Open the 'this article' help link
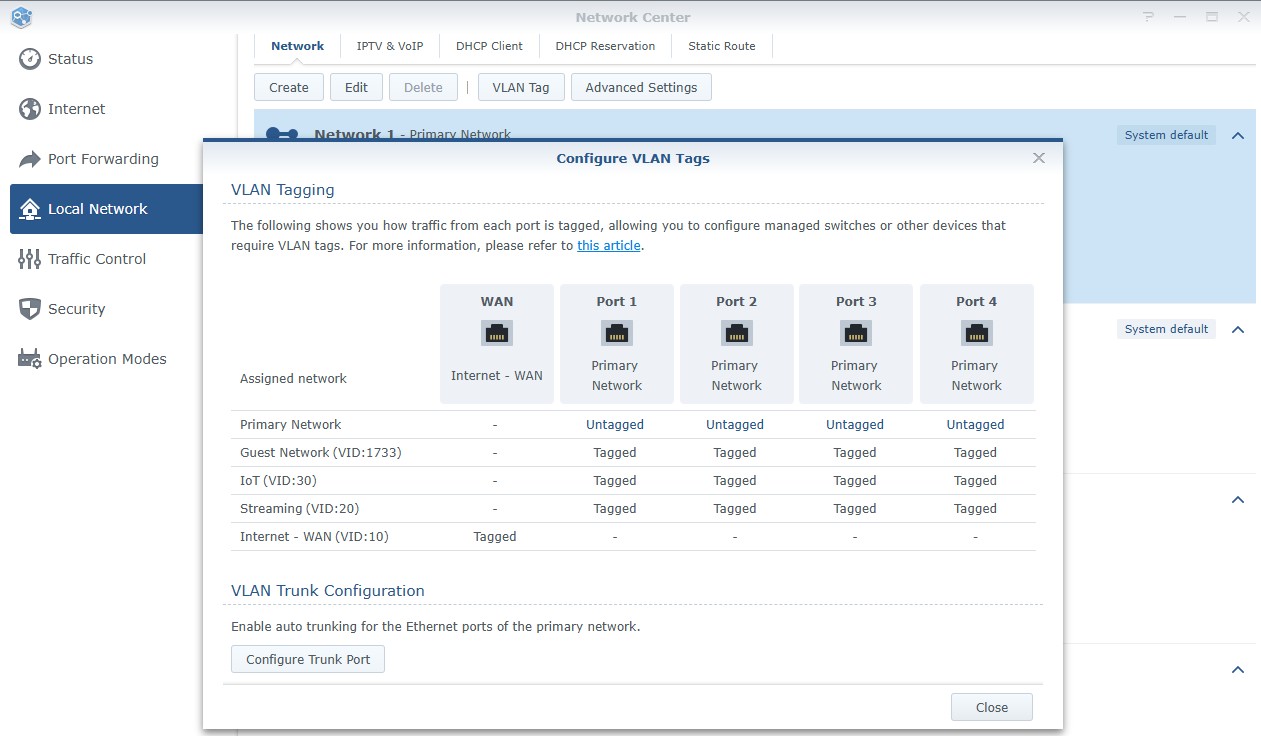Viewport: 1261px width, 736px height. pyautogui.click(x=608, y=246)
